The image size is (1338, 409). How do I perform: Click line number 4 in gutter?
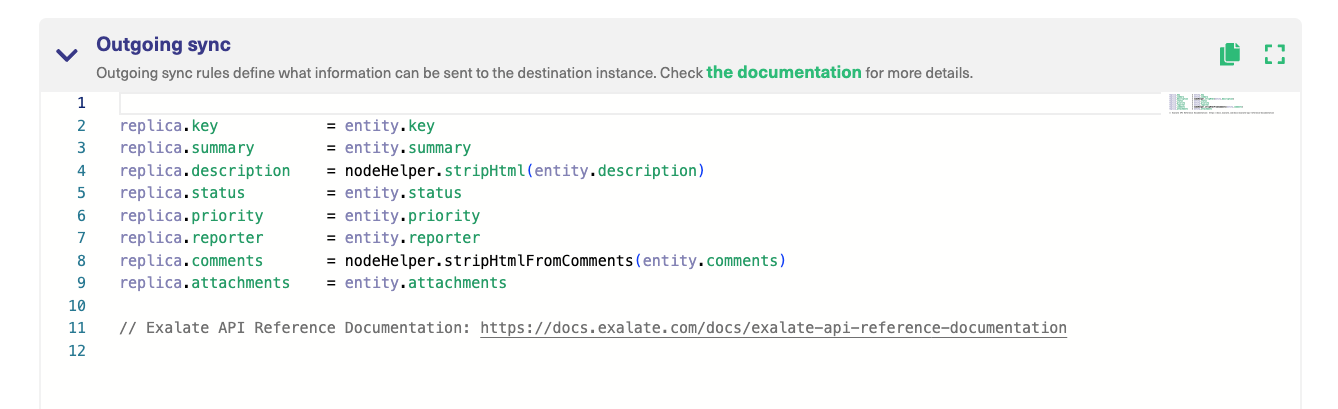point(83,171)
